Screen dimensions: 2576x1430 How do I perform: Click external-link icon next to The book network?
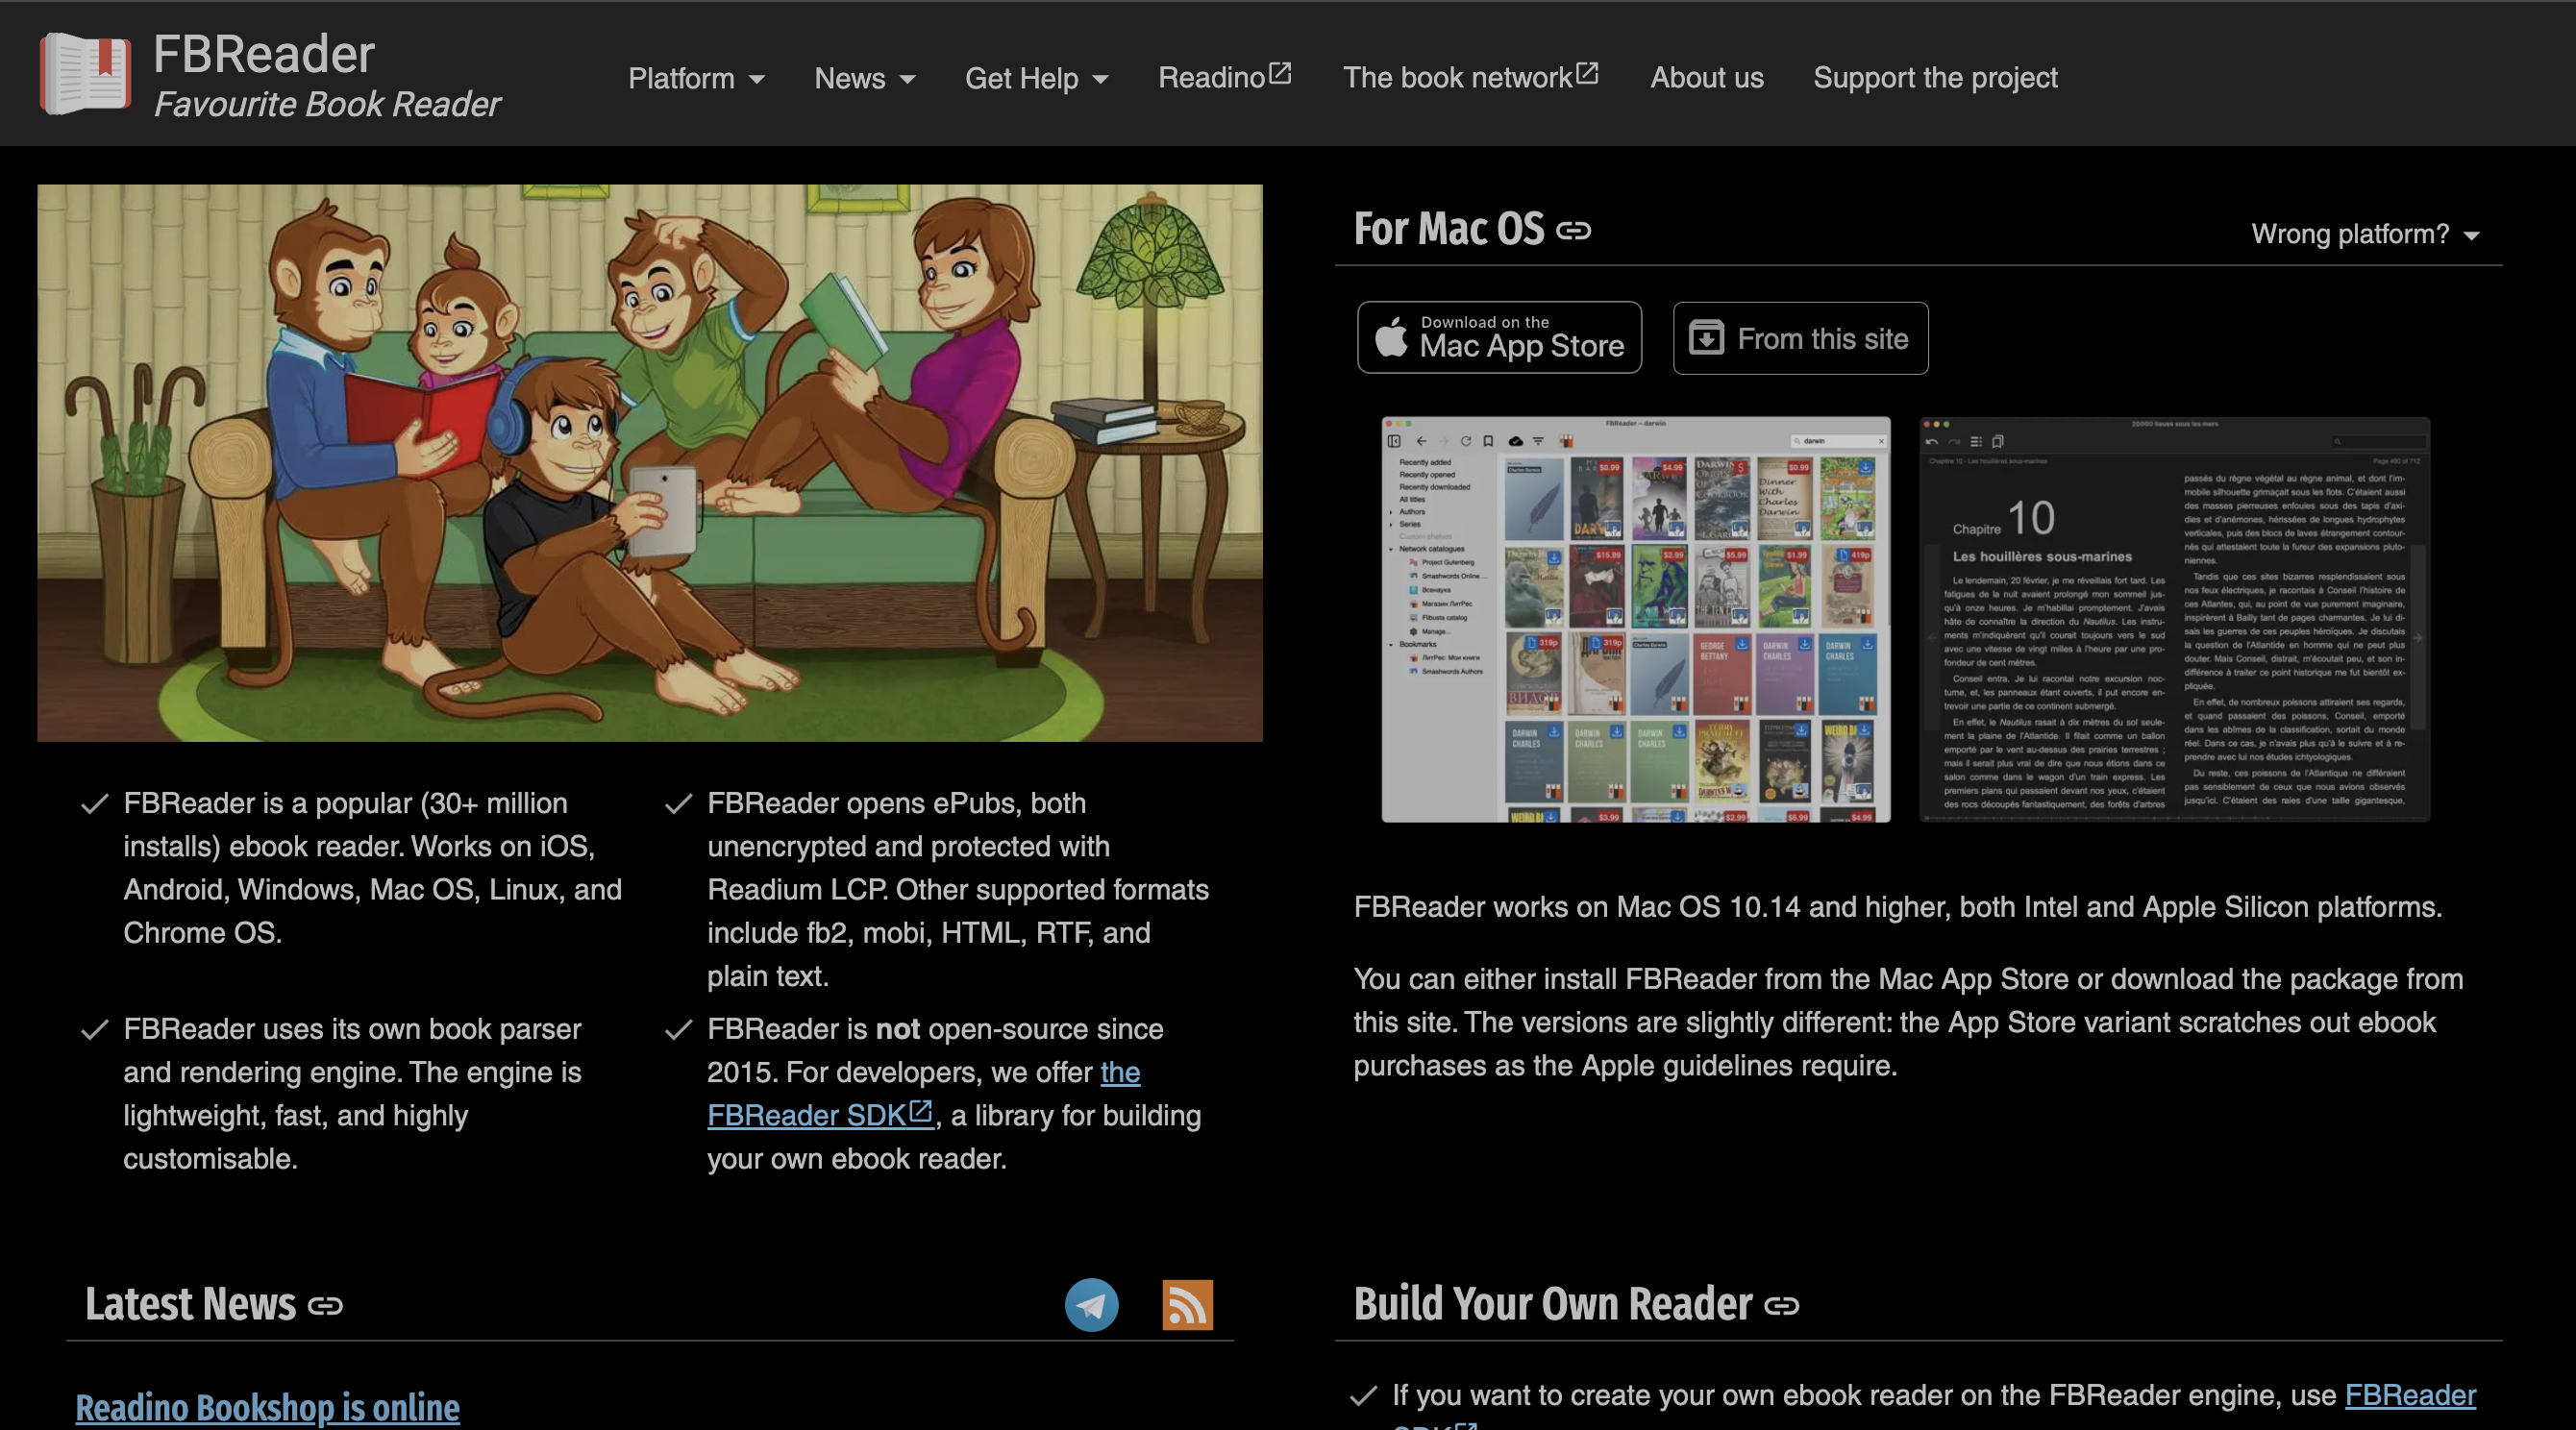[x=1587, y=74]
